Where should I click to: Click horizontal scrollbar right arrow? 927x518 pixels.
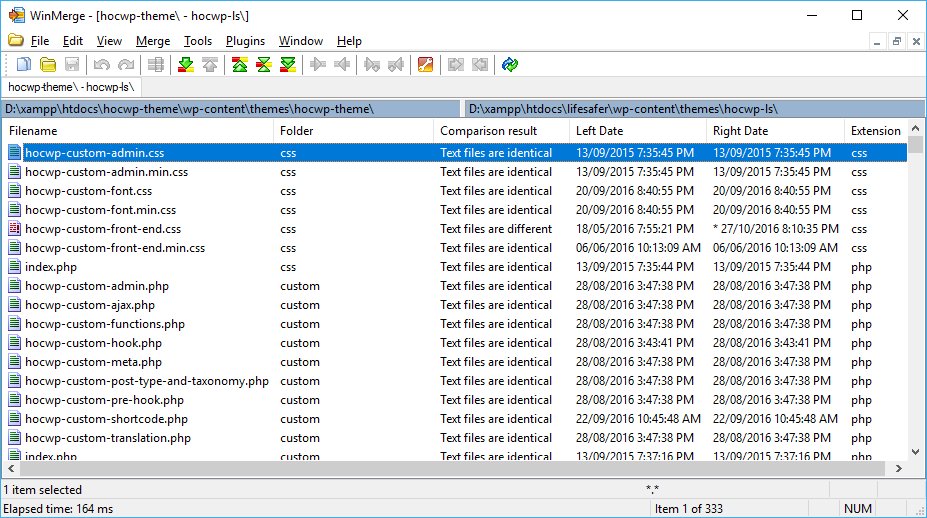[899, 468]
